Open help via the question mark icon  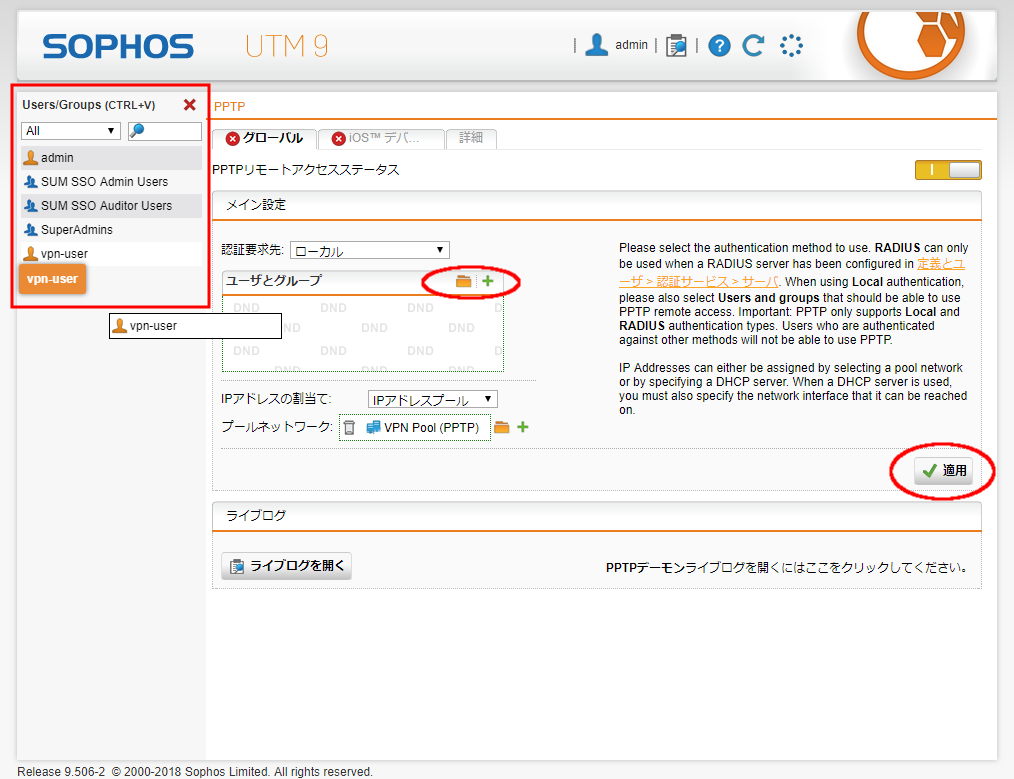pyautogui.click(x=719, y=46)
